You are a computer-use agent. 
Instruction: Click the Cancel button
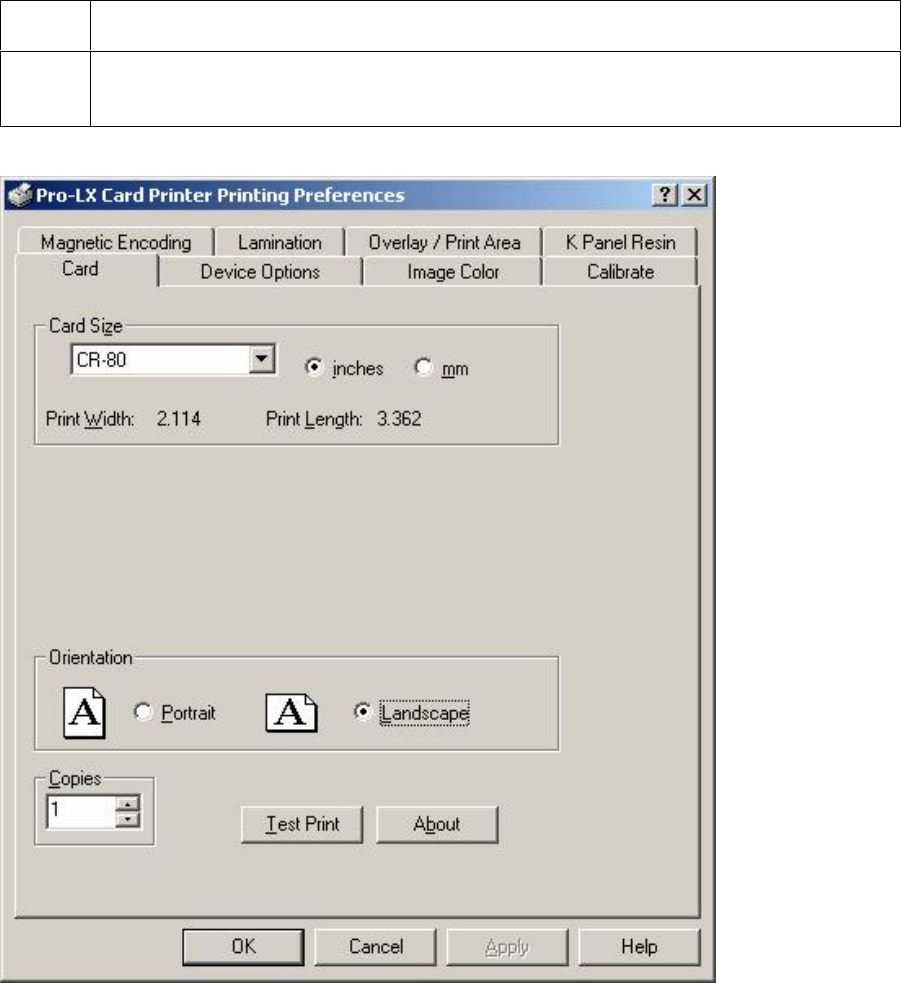(x=376, y=947)
